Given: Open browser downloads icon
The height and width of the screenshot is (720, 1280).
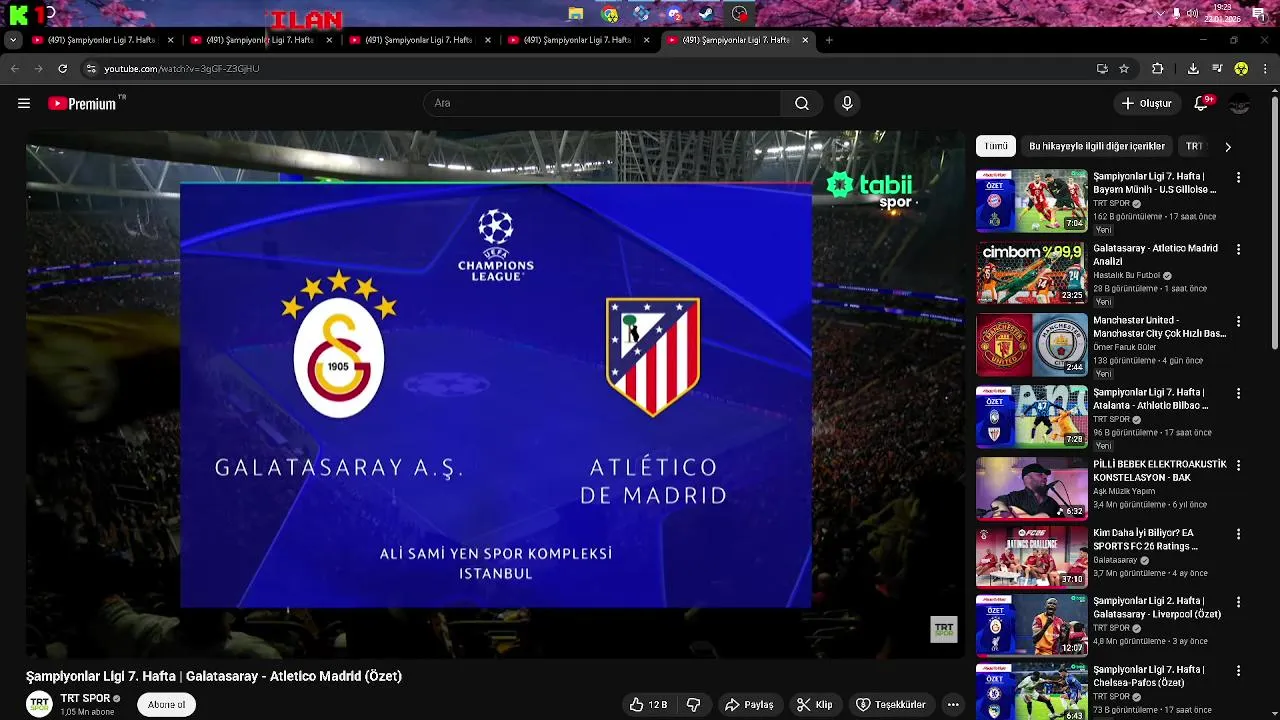Looking at the screenshot, I should point(1193,69).
